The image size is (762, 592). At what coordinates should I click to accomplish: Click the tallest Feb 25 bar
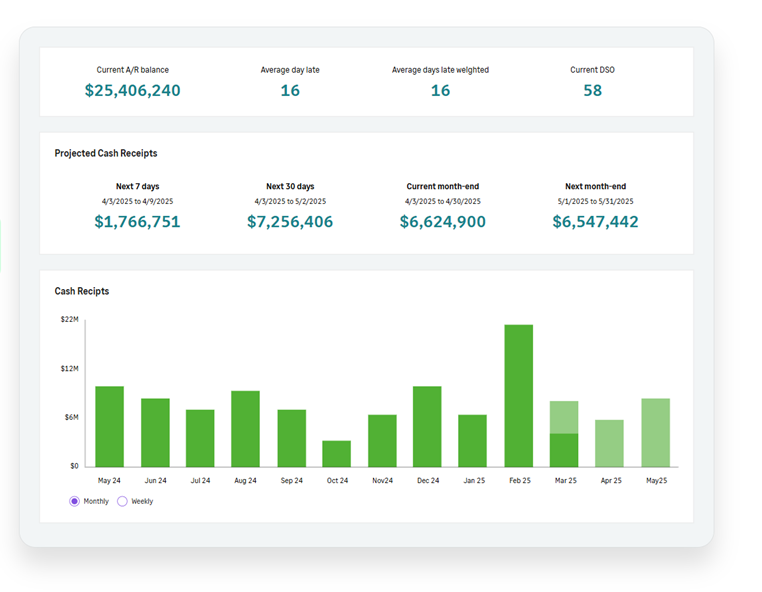point(518,395)
